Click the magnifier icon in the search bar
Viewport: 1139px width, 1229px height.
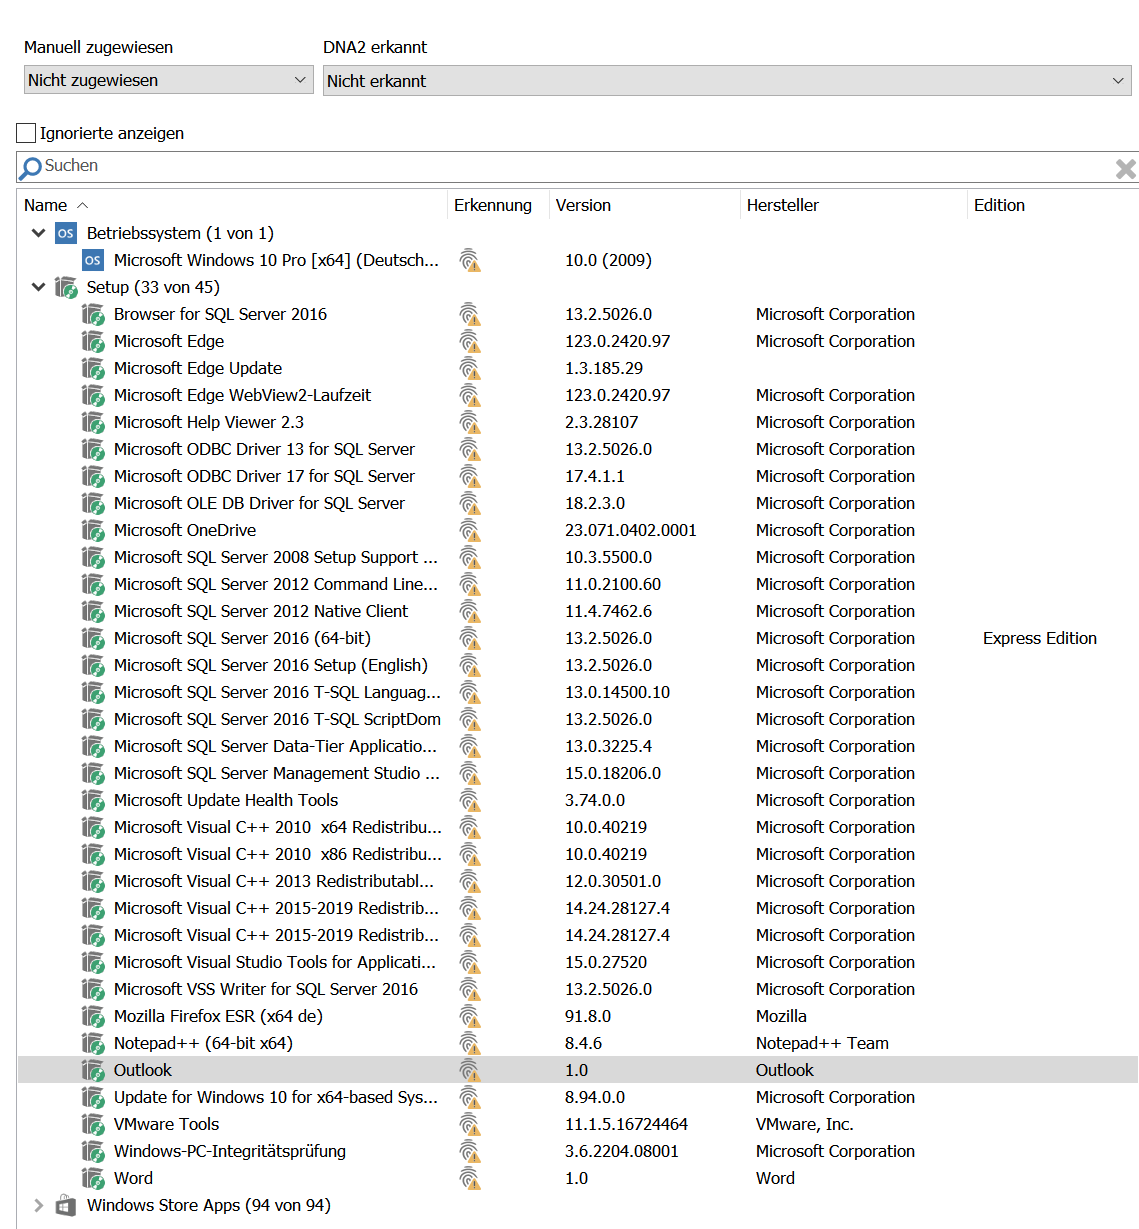pos(28,166)
